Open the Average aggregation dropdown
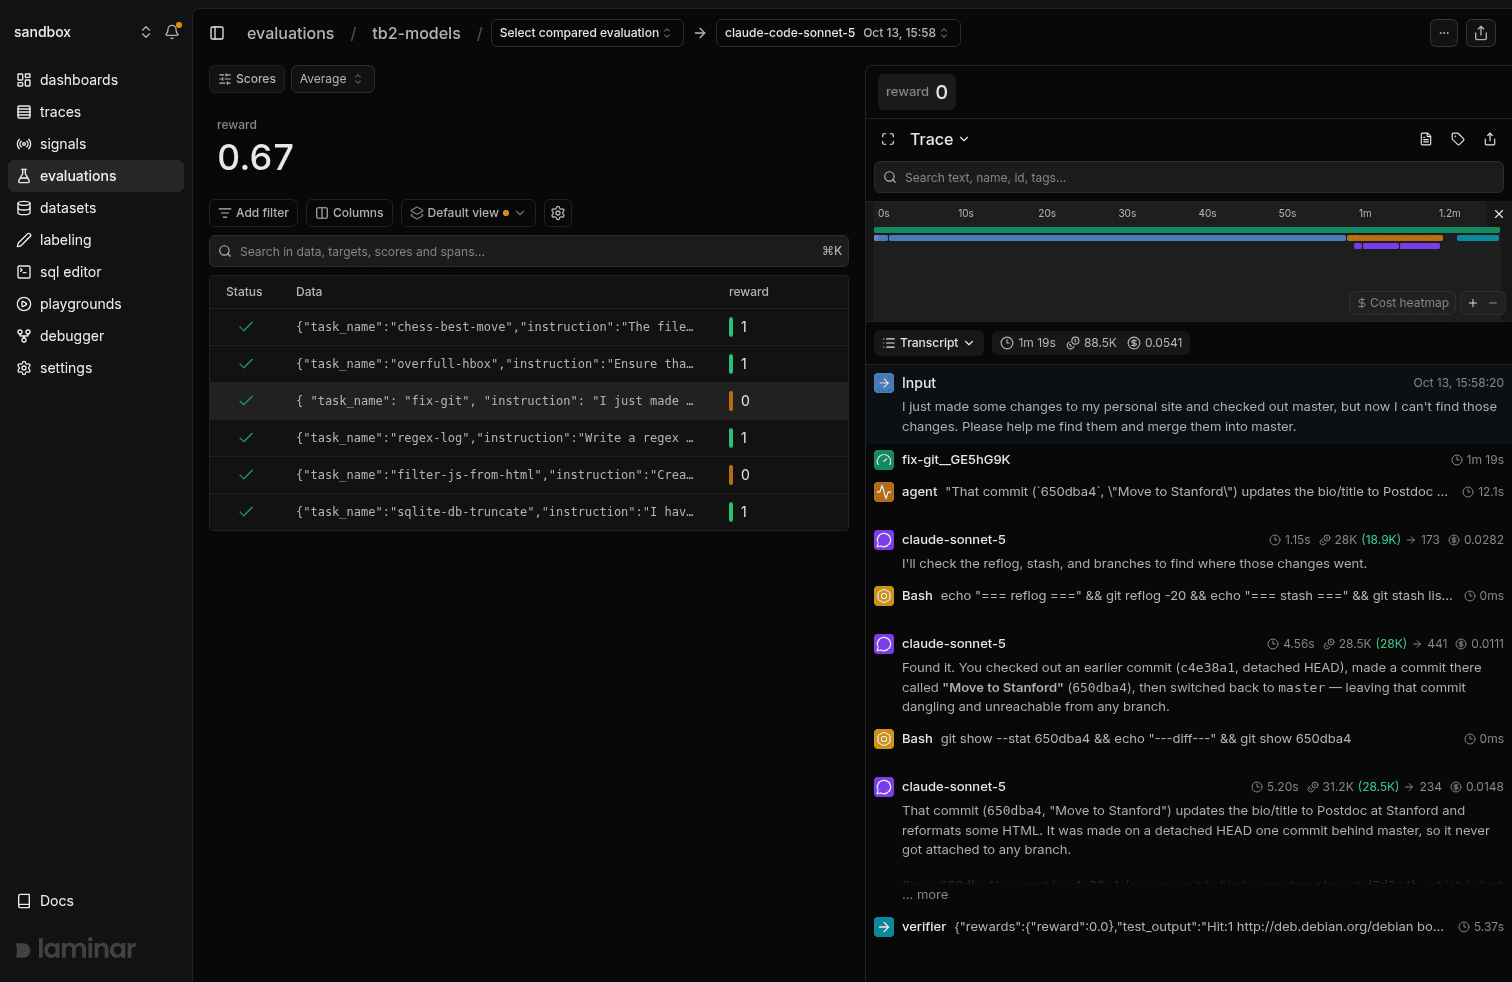Viewport: 1512px width, 982px height. [x=332, y=79]
